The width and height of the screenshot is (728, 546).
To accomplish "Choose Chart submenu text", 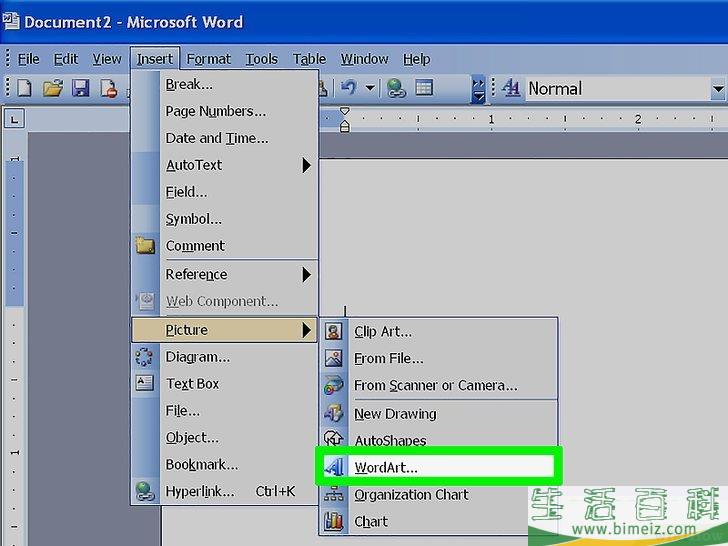I will pyautogui.click(x=371, y=522).
